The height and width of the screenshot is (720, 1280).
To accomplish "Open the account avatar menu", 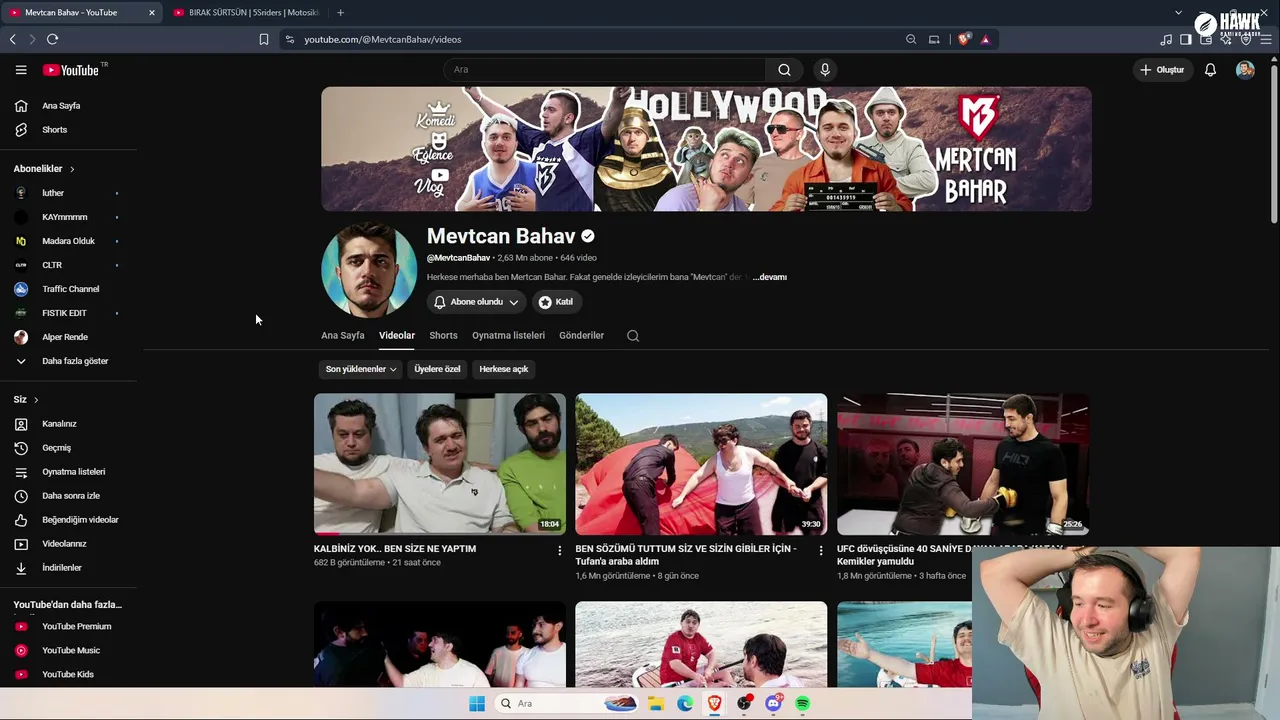I will tap(1245, 70).
